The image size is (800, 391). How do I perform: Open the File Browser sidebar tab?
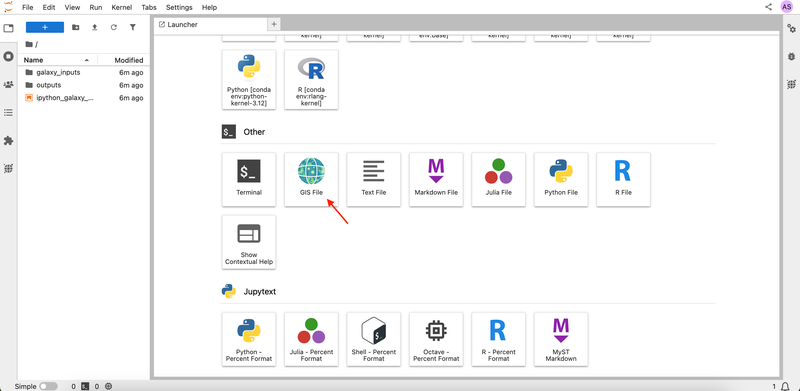pos(8,28)
